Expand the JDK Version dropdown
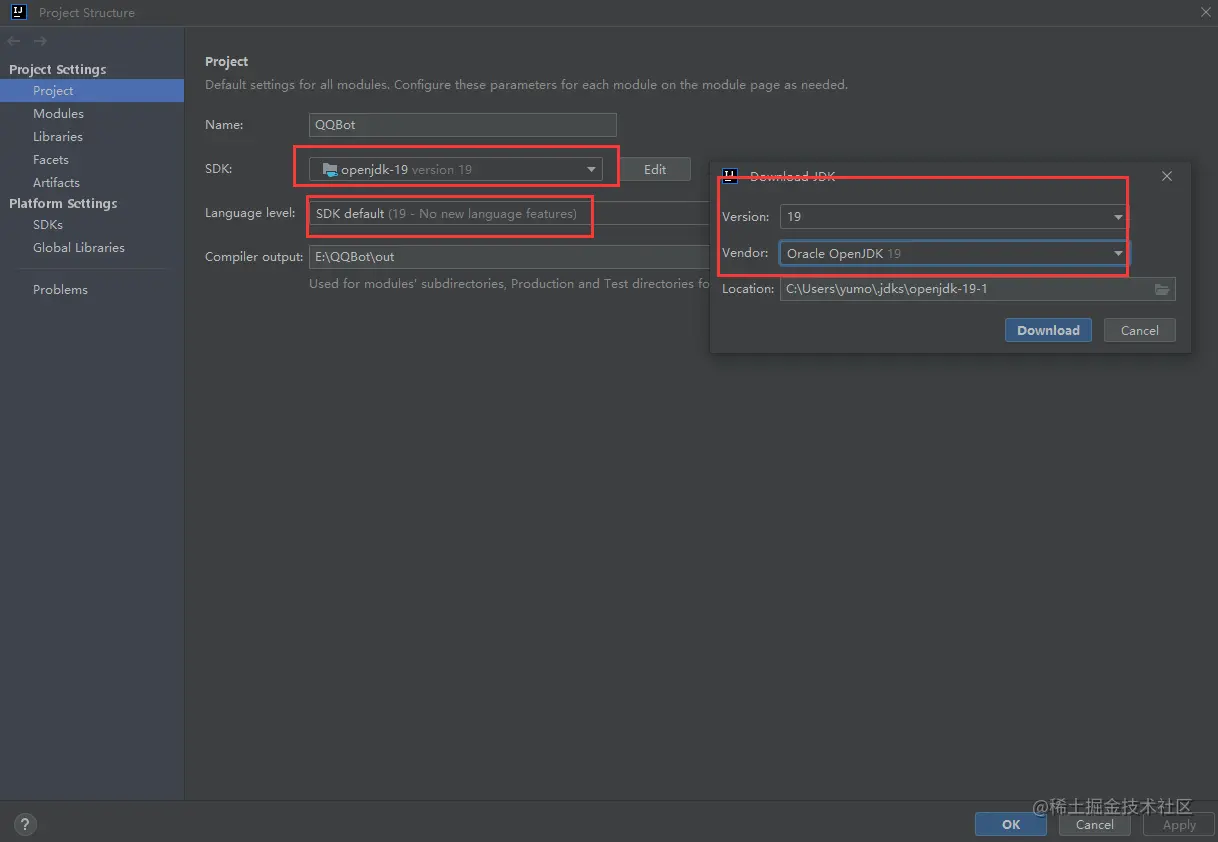This screenshot has width=1218, height=842. click(954, 217)
